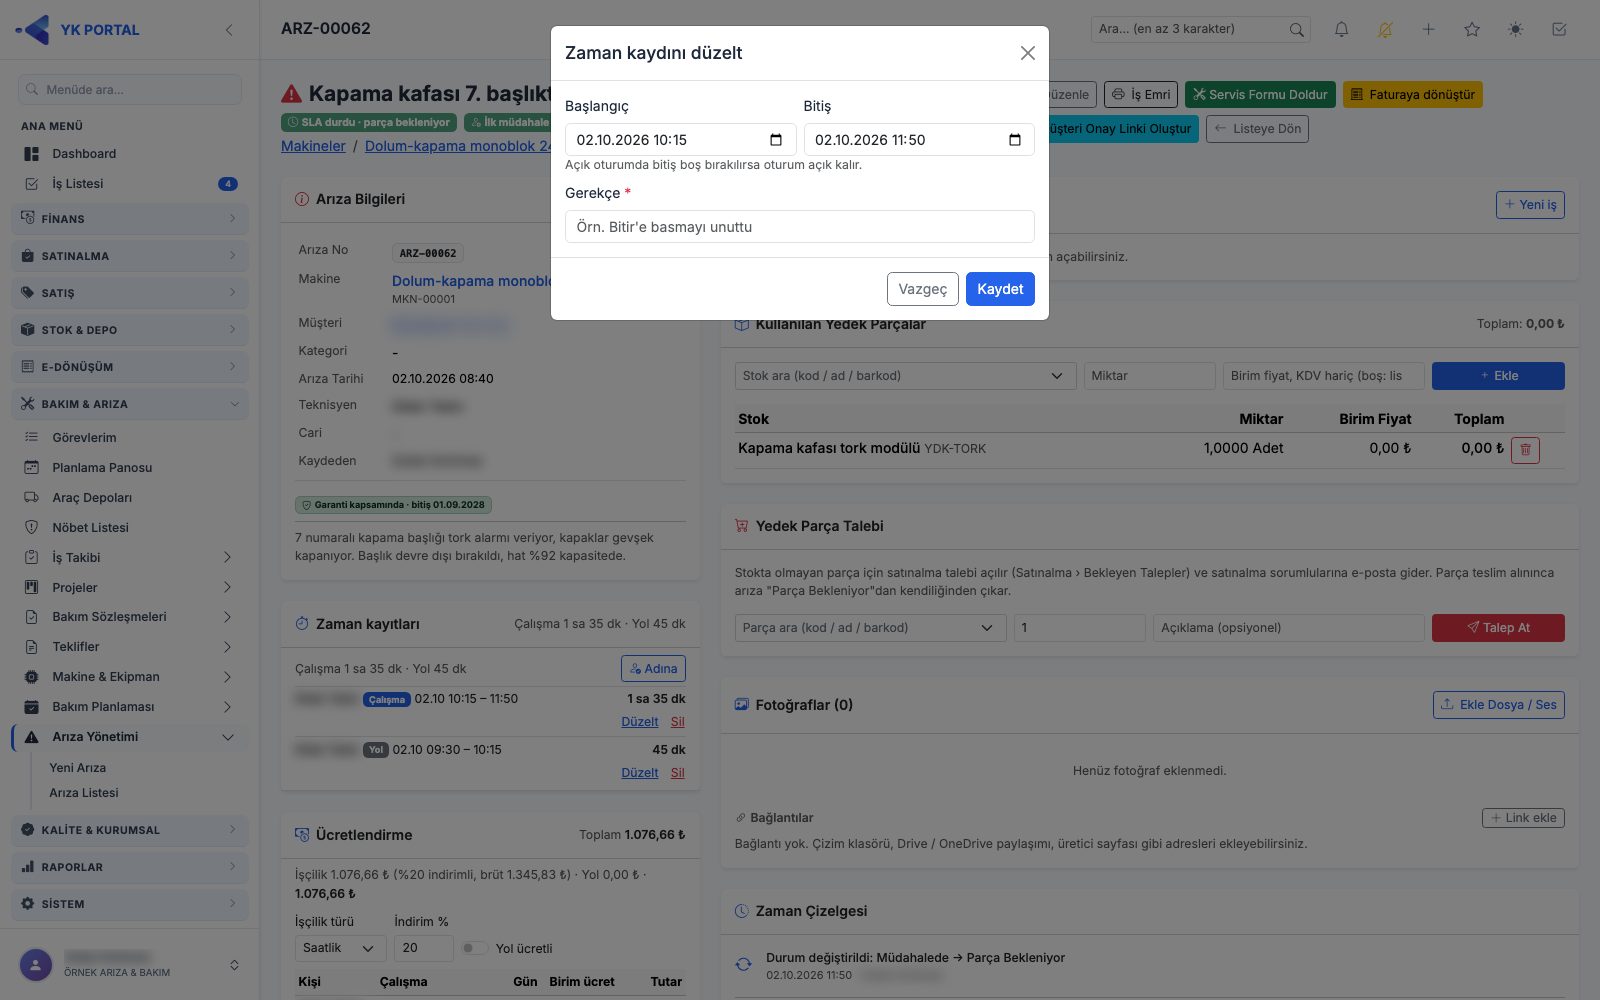Delete the Kapama kafası tork modülü row
Image resolution: width=1600 pixels, height=1000 pixels.
click(1525, 449)
